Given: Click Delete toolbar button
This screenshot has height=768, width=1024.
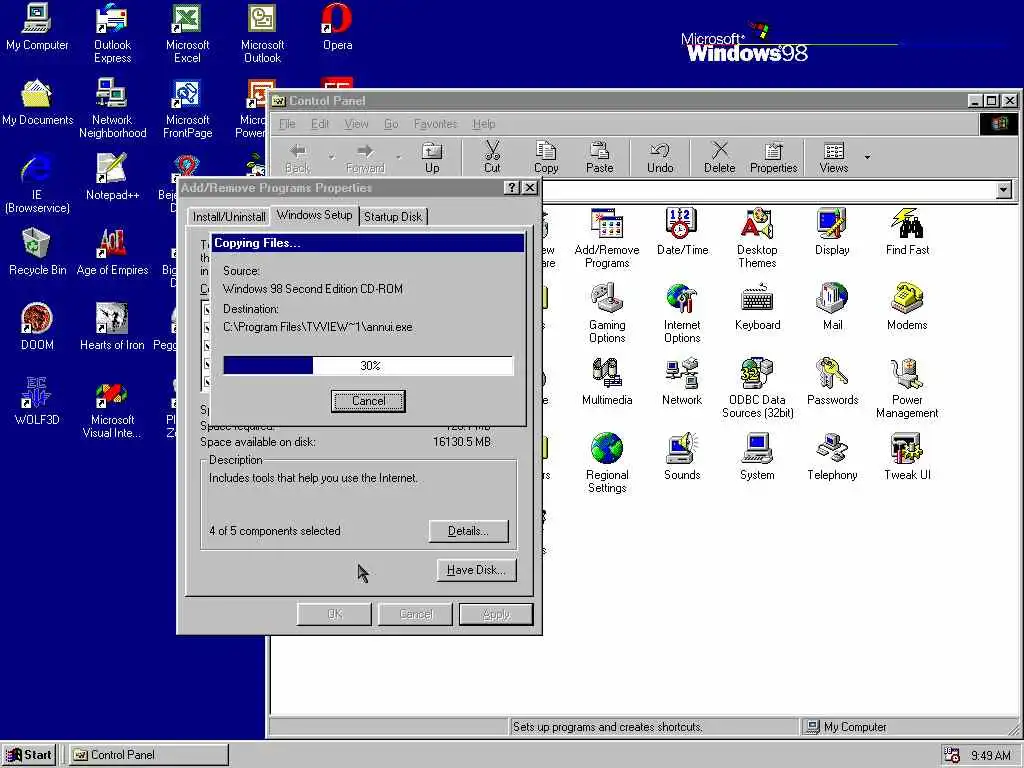Looking at the screenshot, I should pyautogui.click(x=719, y=157).
